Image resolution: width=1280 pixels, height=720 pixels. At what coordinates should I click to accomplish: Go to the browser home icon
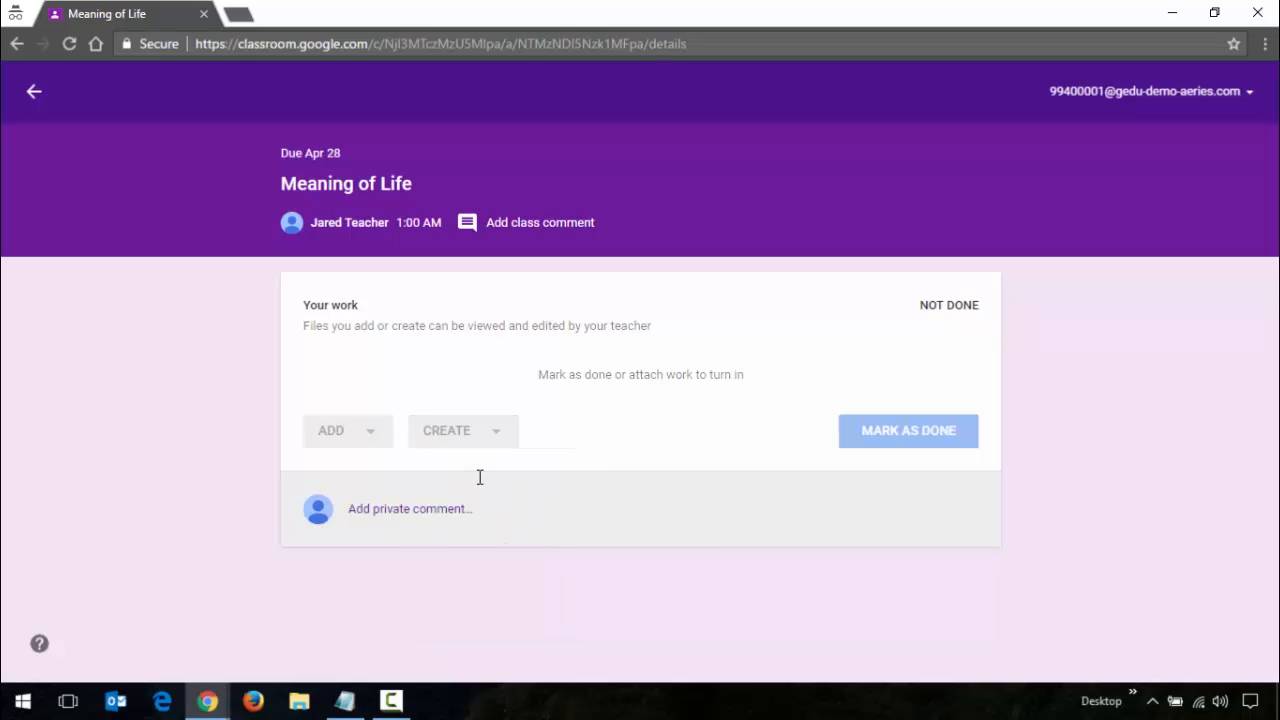[x=96, y=44]
